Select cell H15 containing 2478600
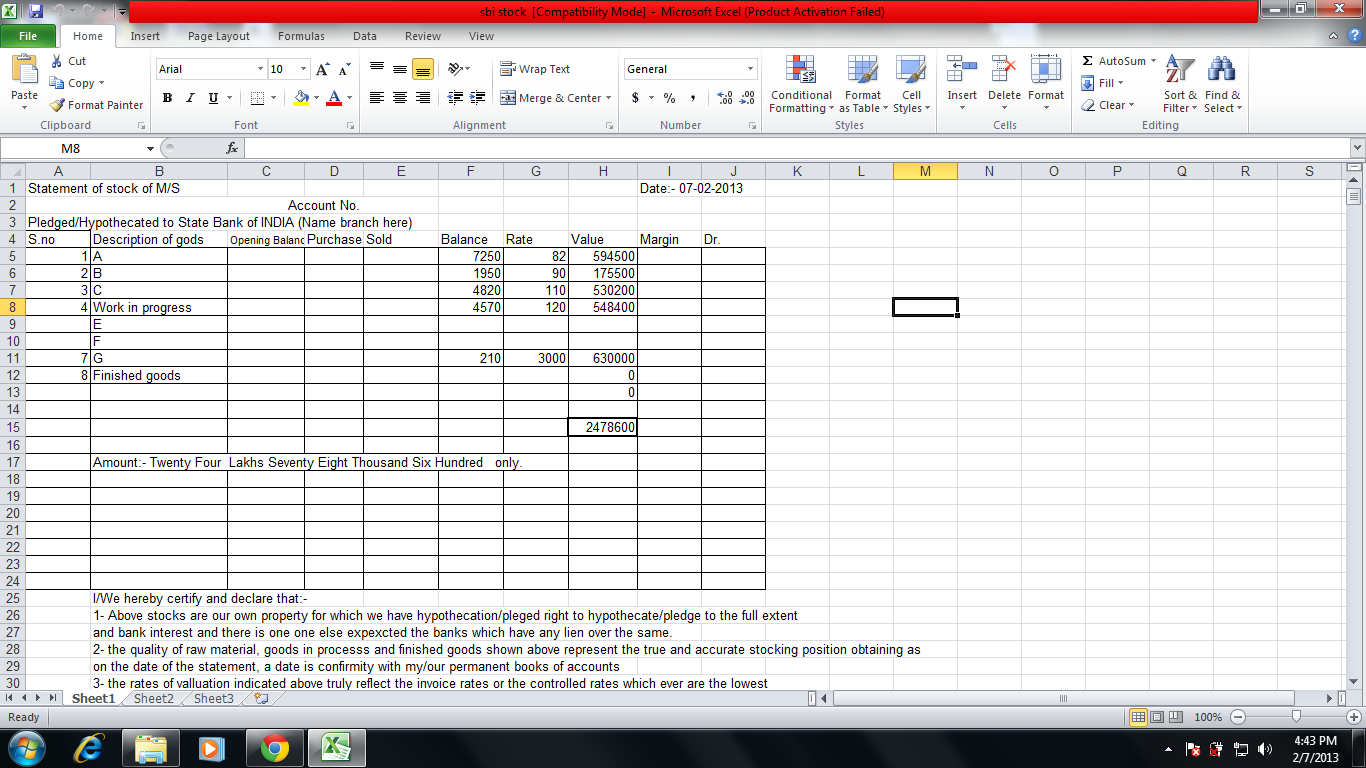 click(603, 427)
